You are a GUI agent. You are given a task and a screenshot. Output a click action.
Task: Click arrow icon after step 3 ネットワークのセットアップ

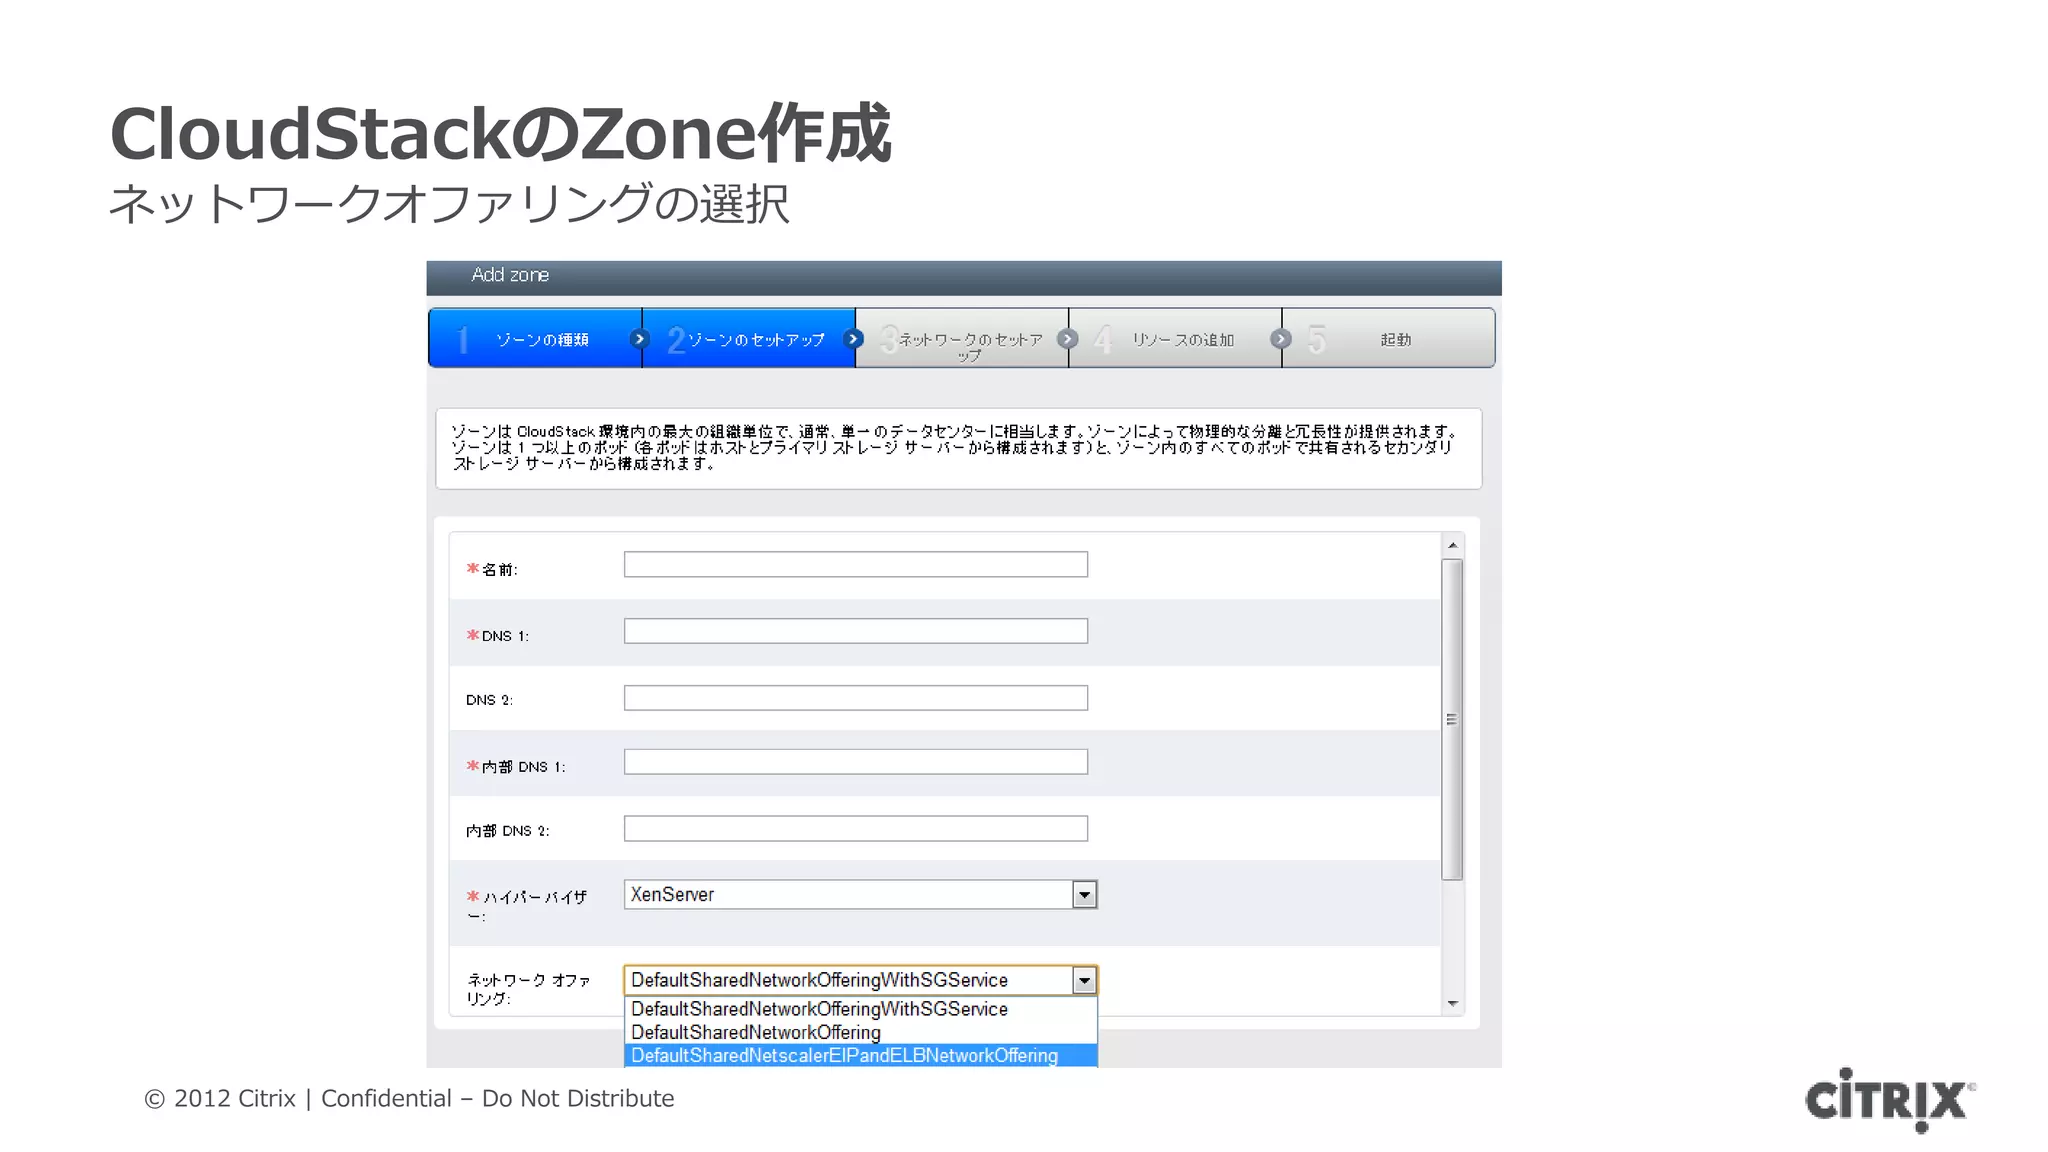click(1067, 339)
